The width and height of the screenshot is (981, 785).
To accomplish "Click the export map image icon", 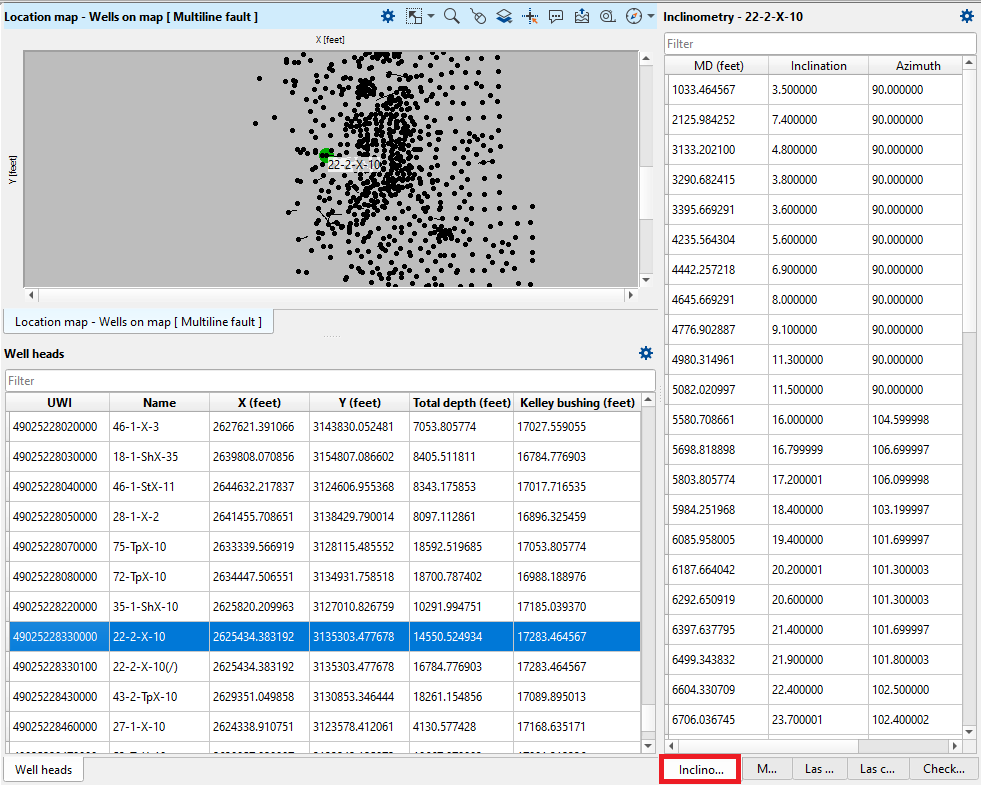I will click(x=582, y=16).
